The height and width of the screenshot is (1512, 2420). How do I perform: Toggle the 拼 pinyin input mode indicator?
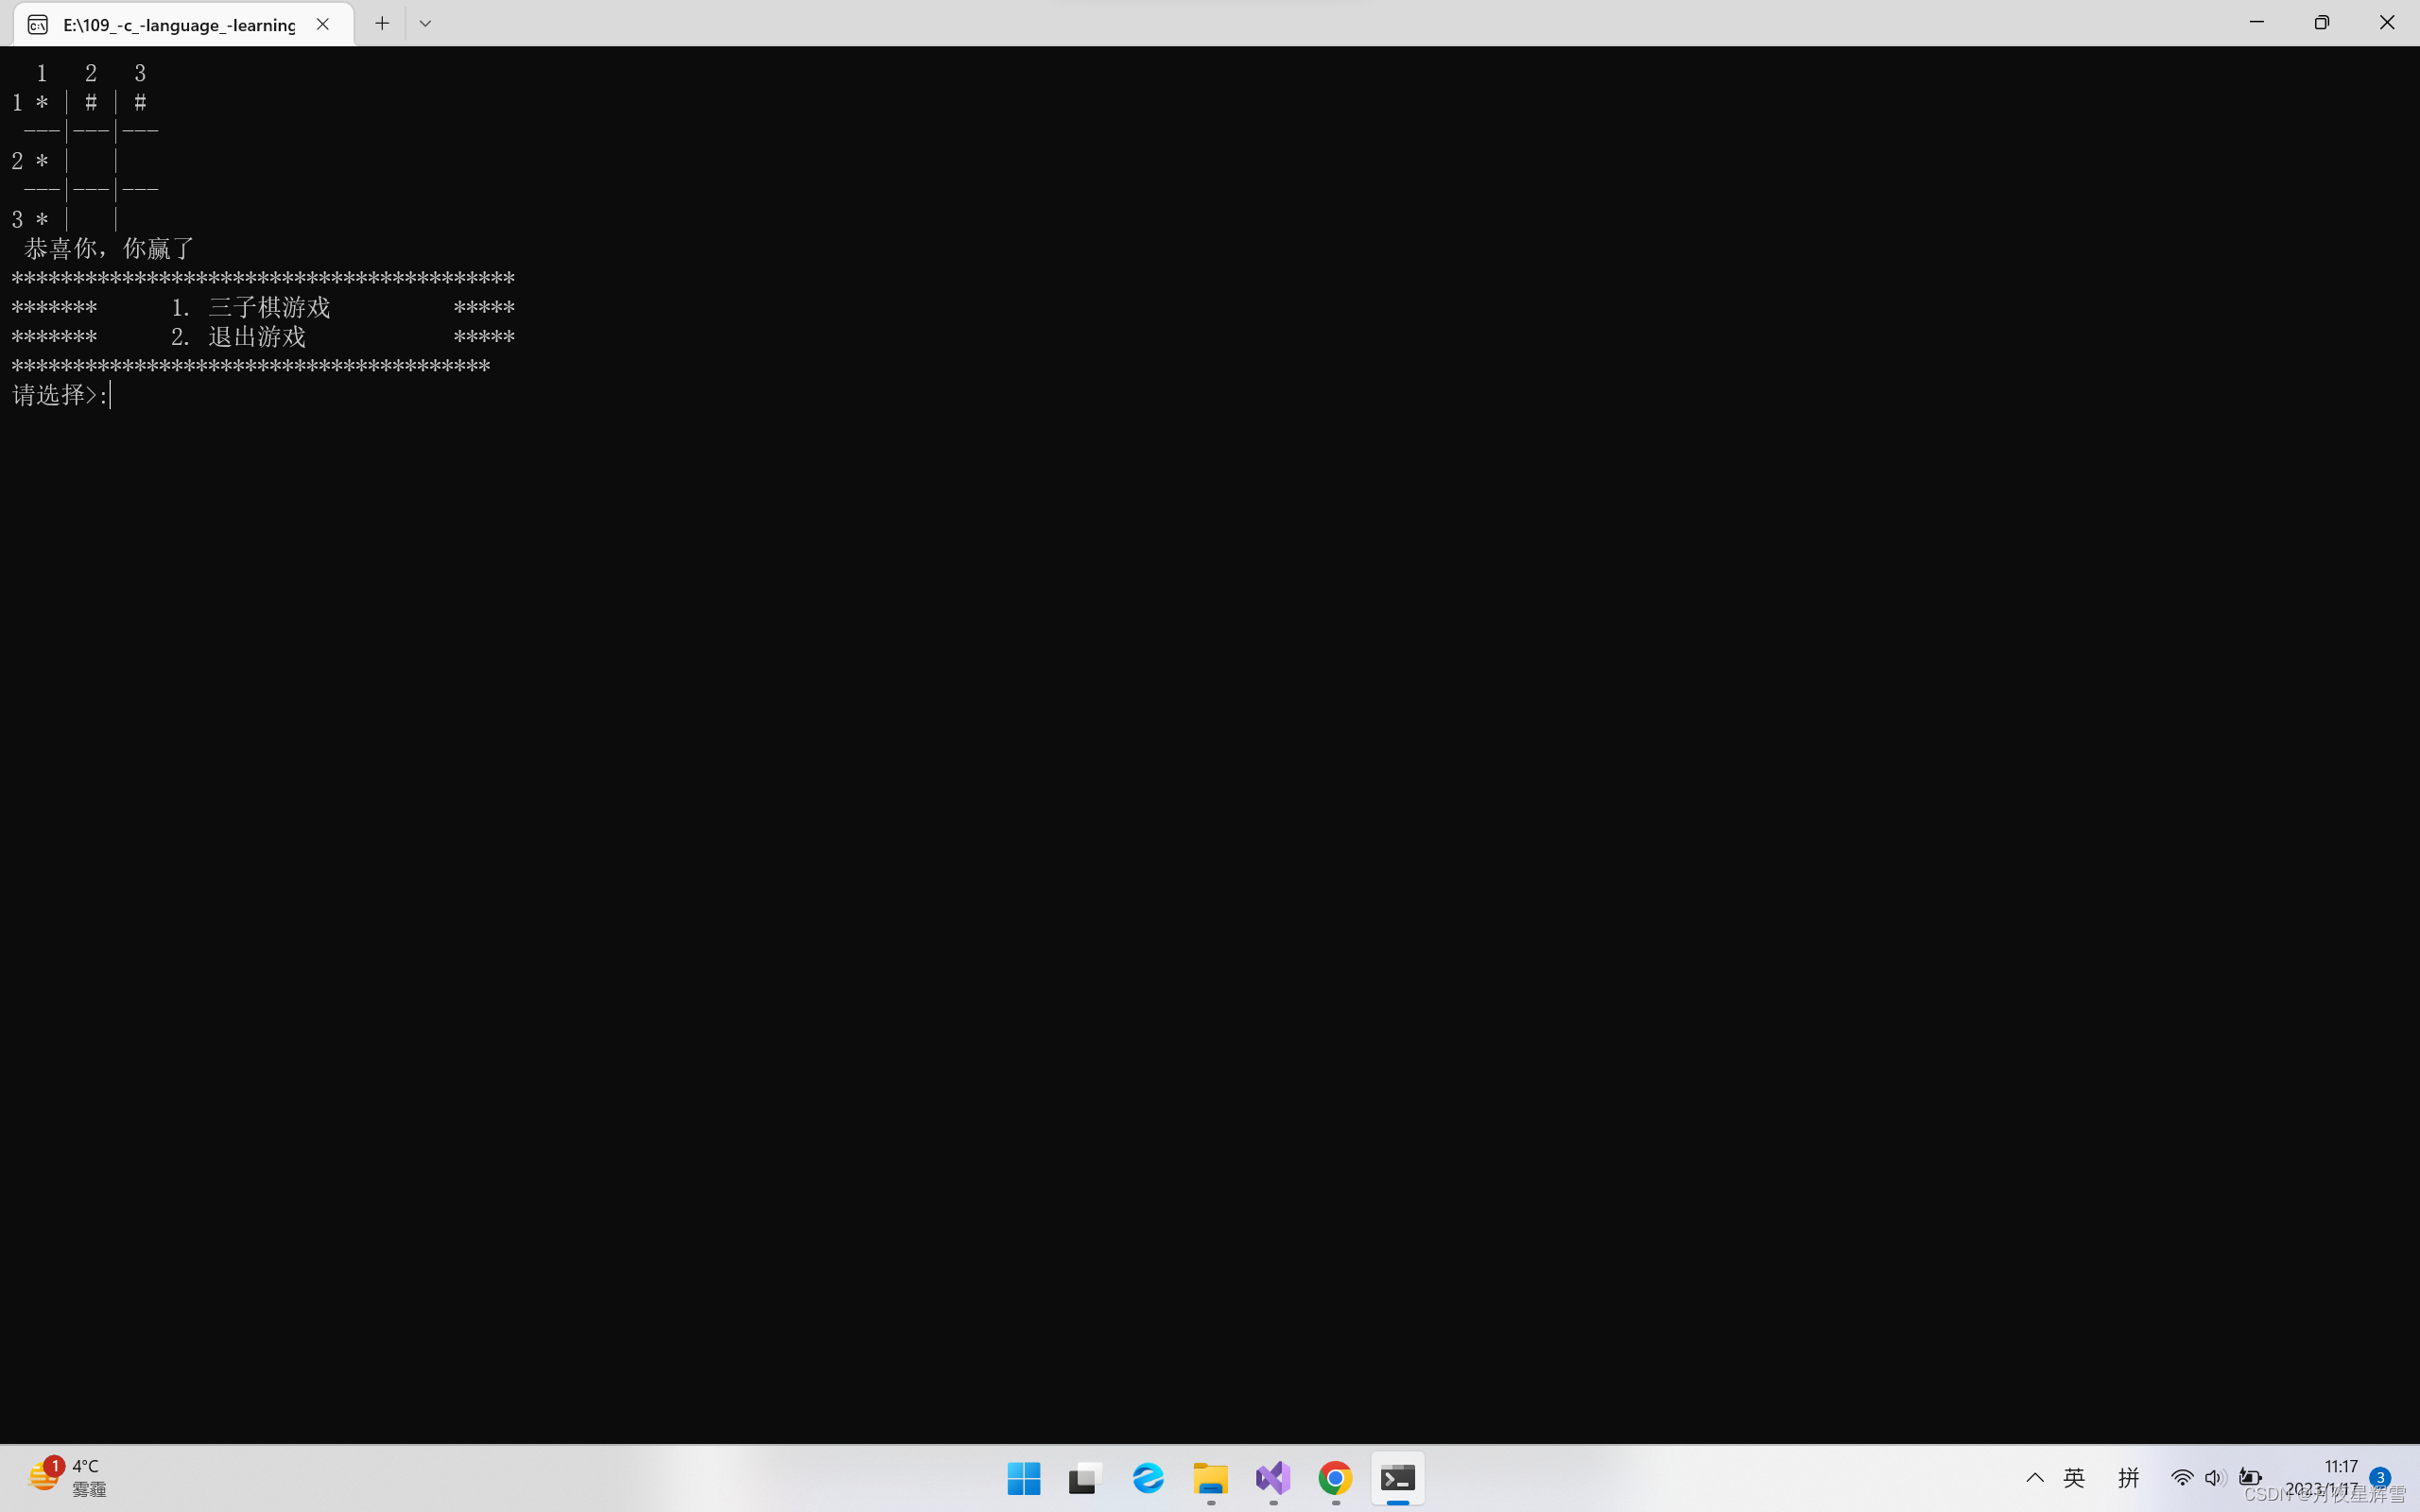tap(2128, 1478)
